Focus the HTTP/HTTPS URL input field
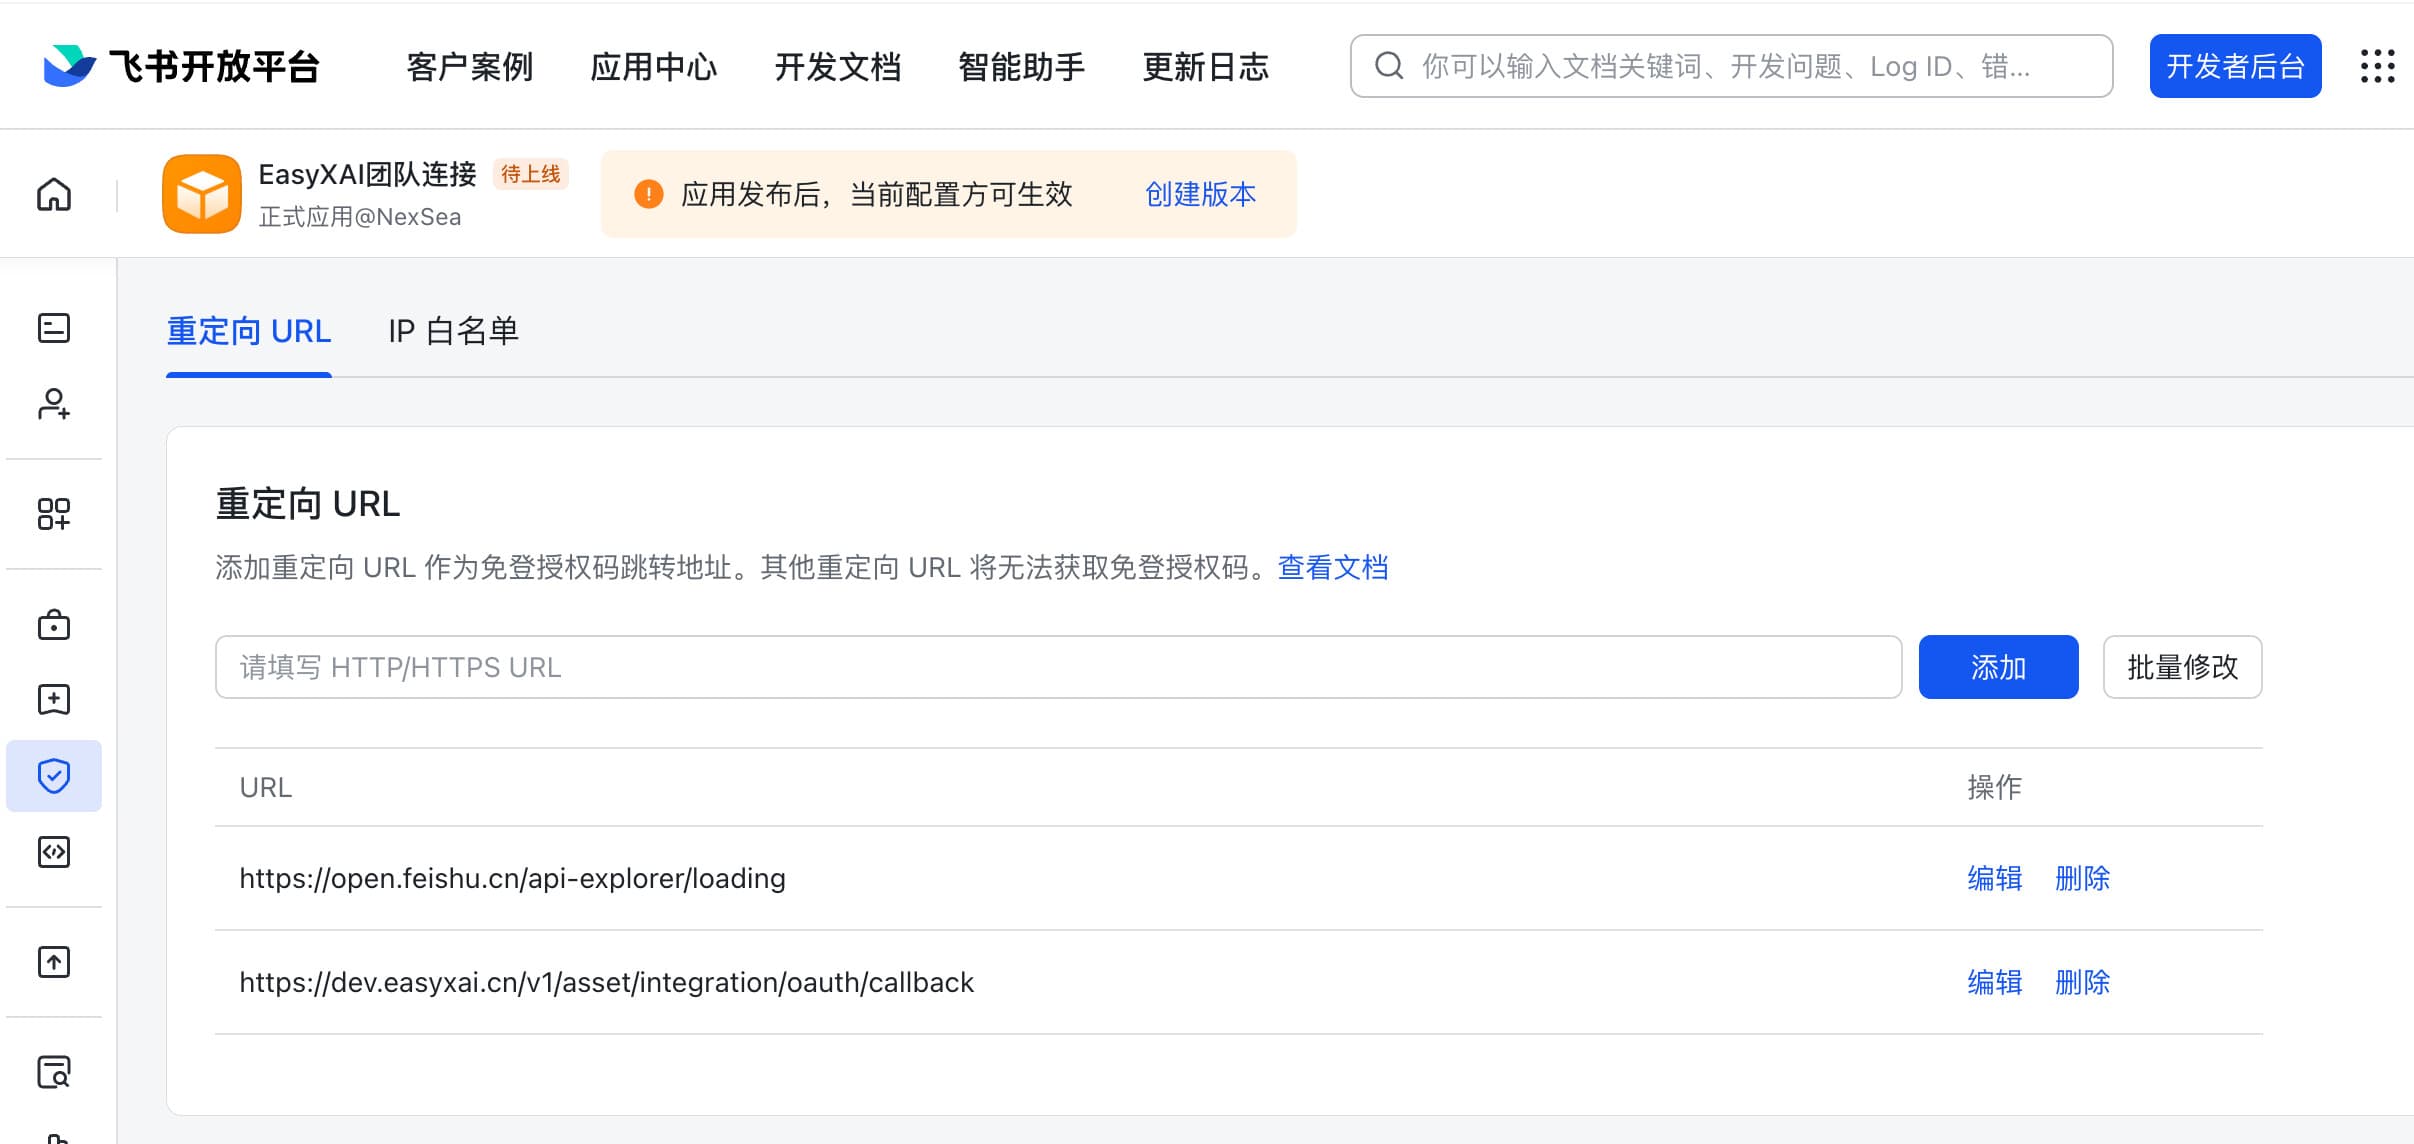Image resolution: width=2414 pixels, height=1144 pixels. (1058, 667)
